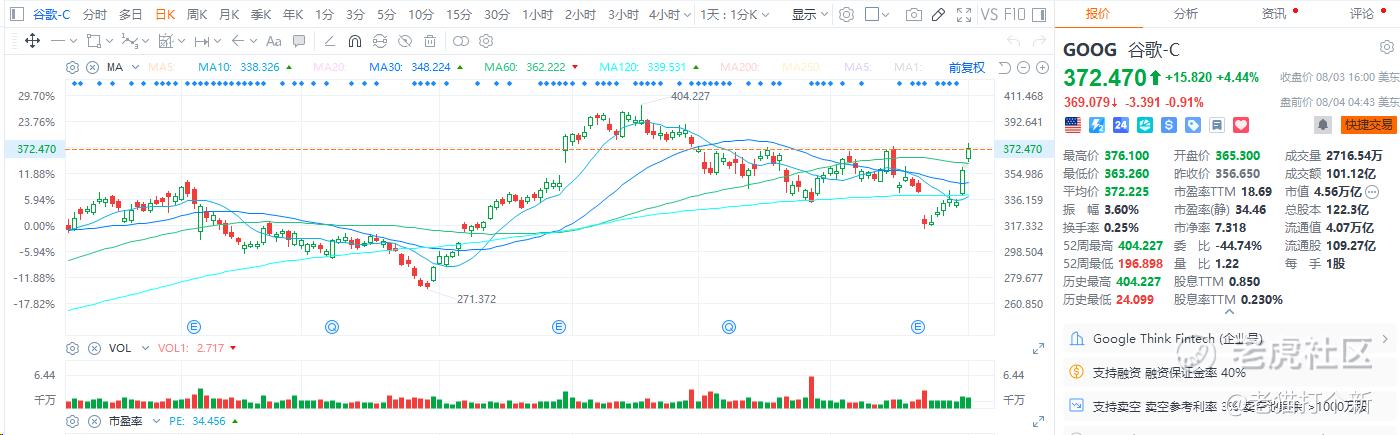Toggle MA20 line visibility
Image resolution: width=1400 pixels, height=435 pixels.
(x=329, y=67)
